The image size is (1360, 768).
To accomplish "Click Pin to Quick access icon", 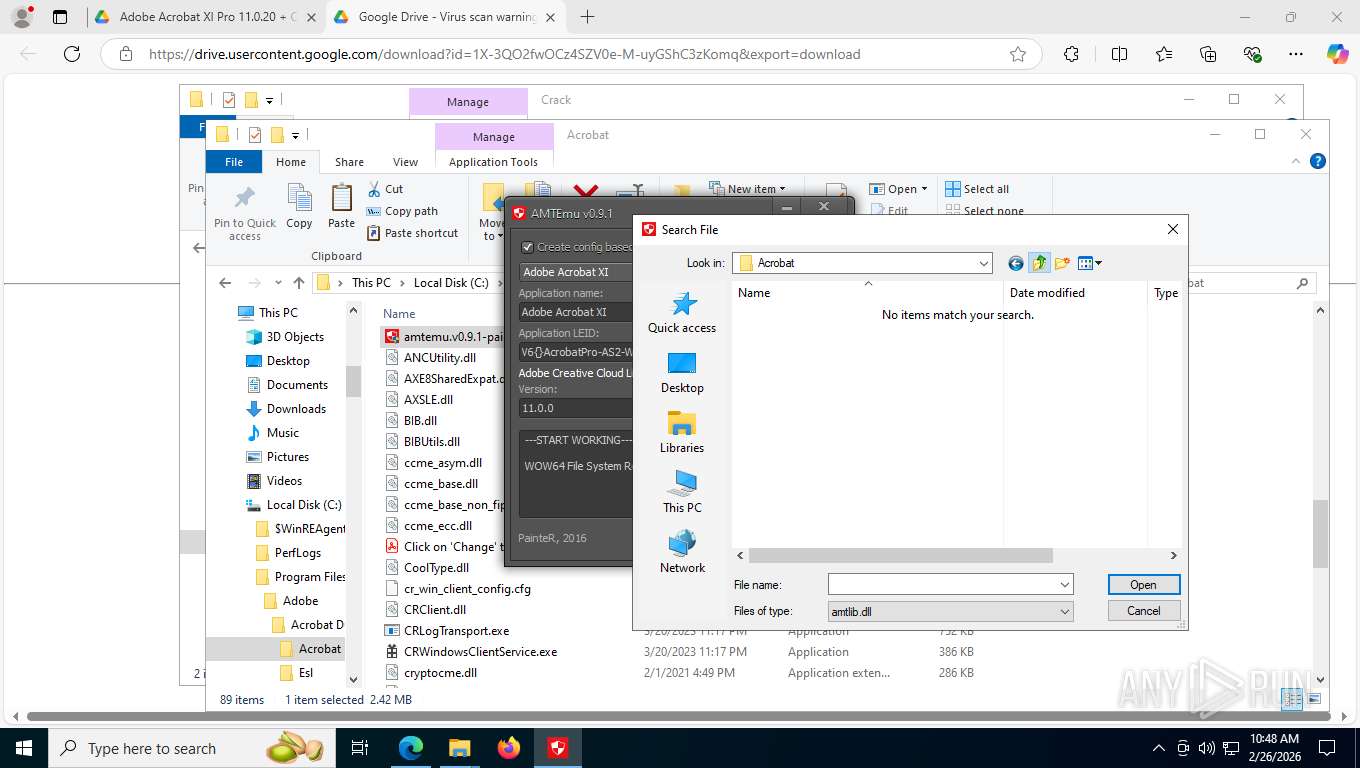I will (x=245, y=212).
